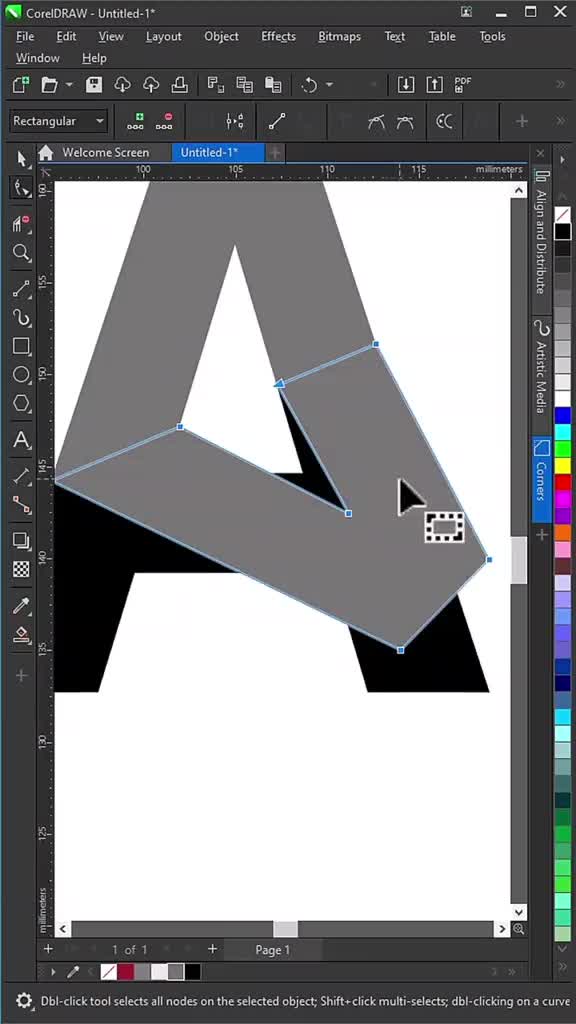This screenshot has width=576, height=1024.
Task: Select the Freehand line tool
Action: point(22,288)
